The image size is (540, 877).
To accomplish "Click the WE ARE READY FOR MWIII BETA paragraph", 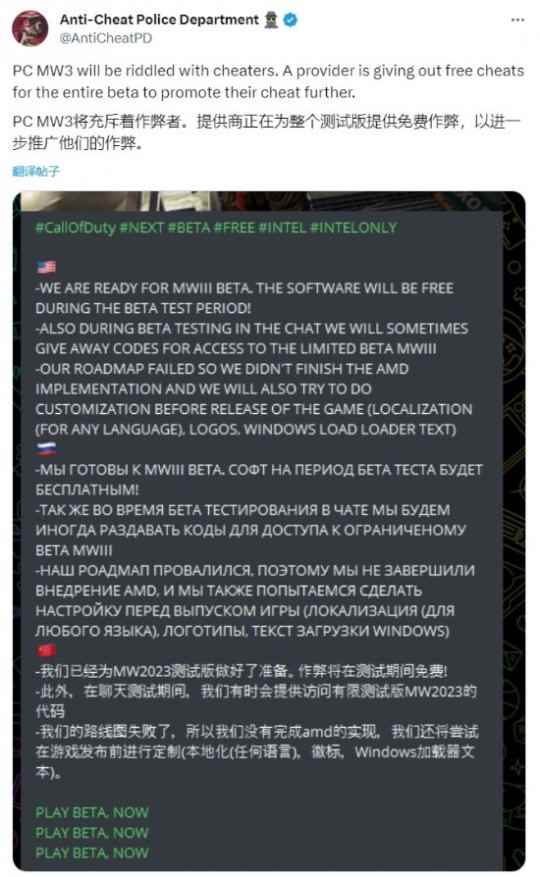I will pos(245,298).
